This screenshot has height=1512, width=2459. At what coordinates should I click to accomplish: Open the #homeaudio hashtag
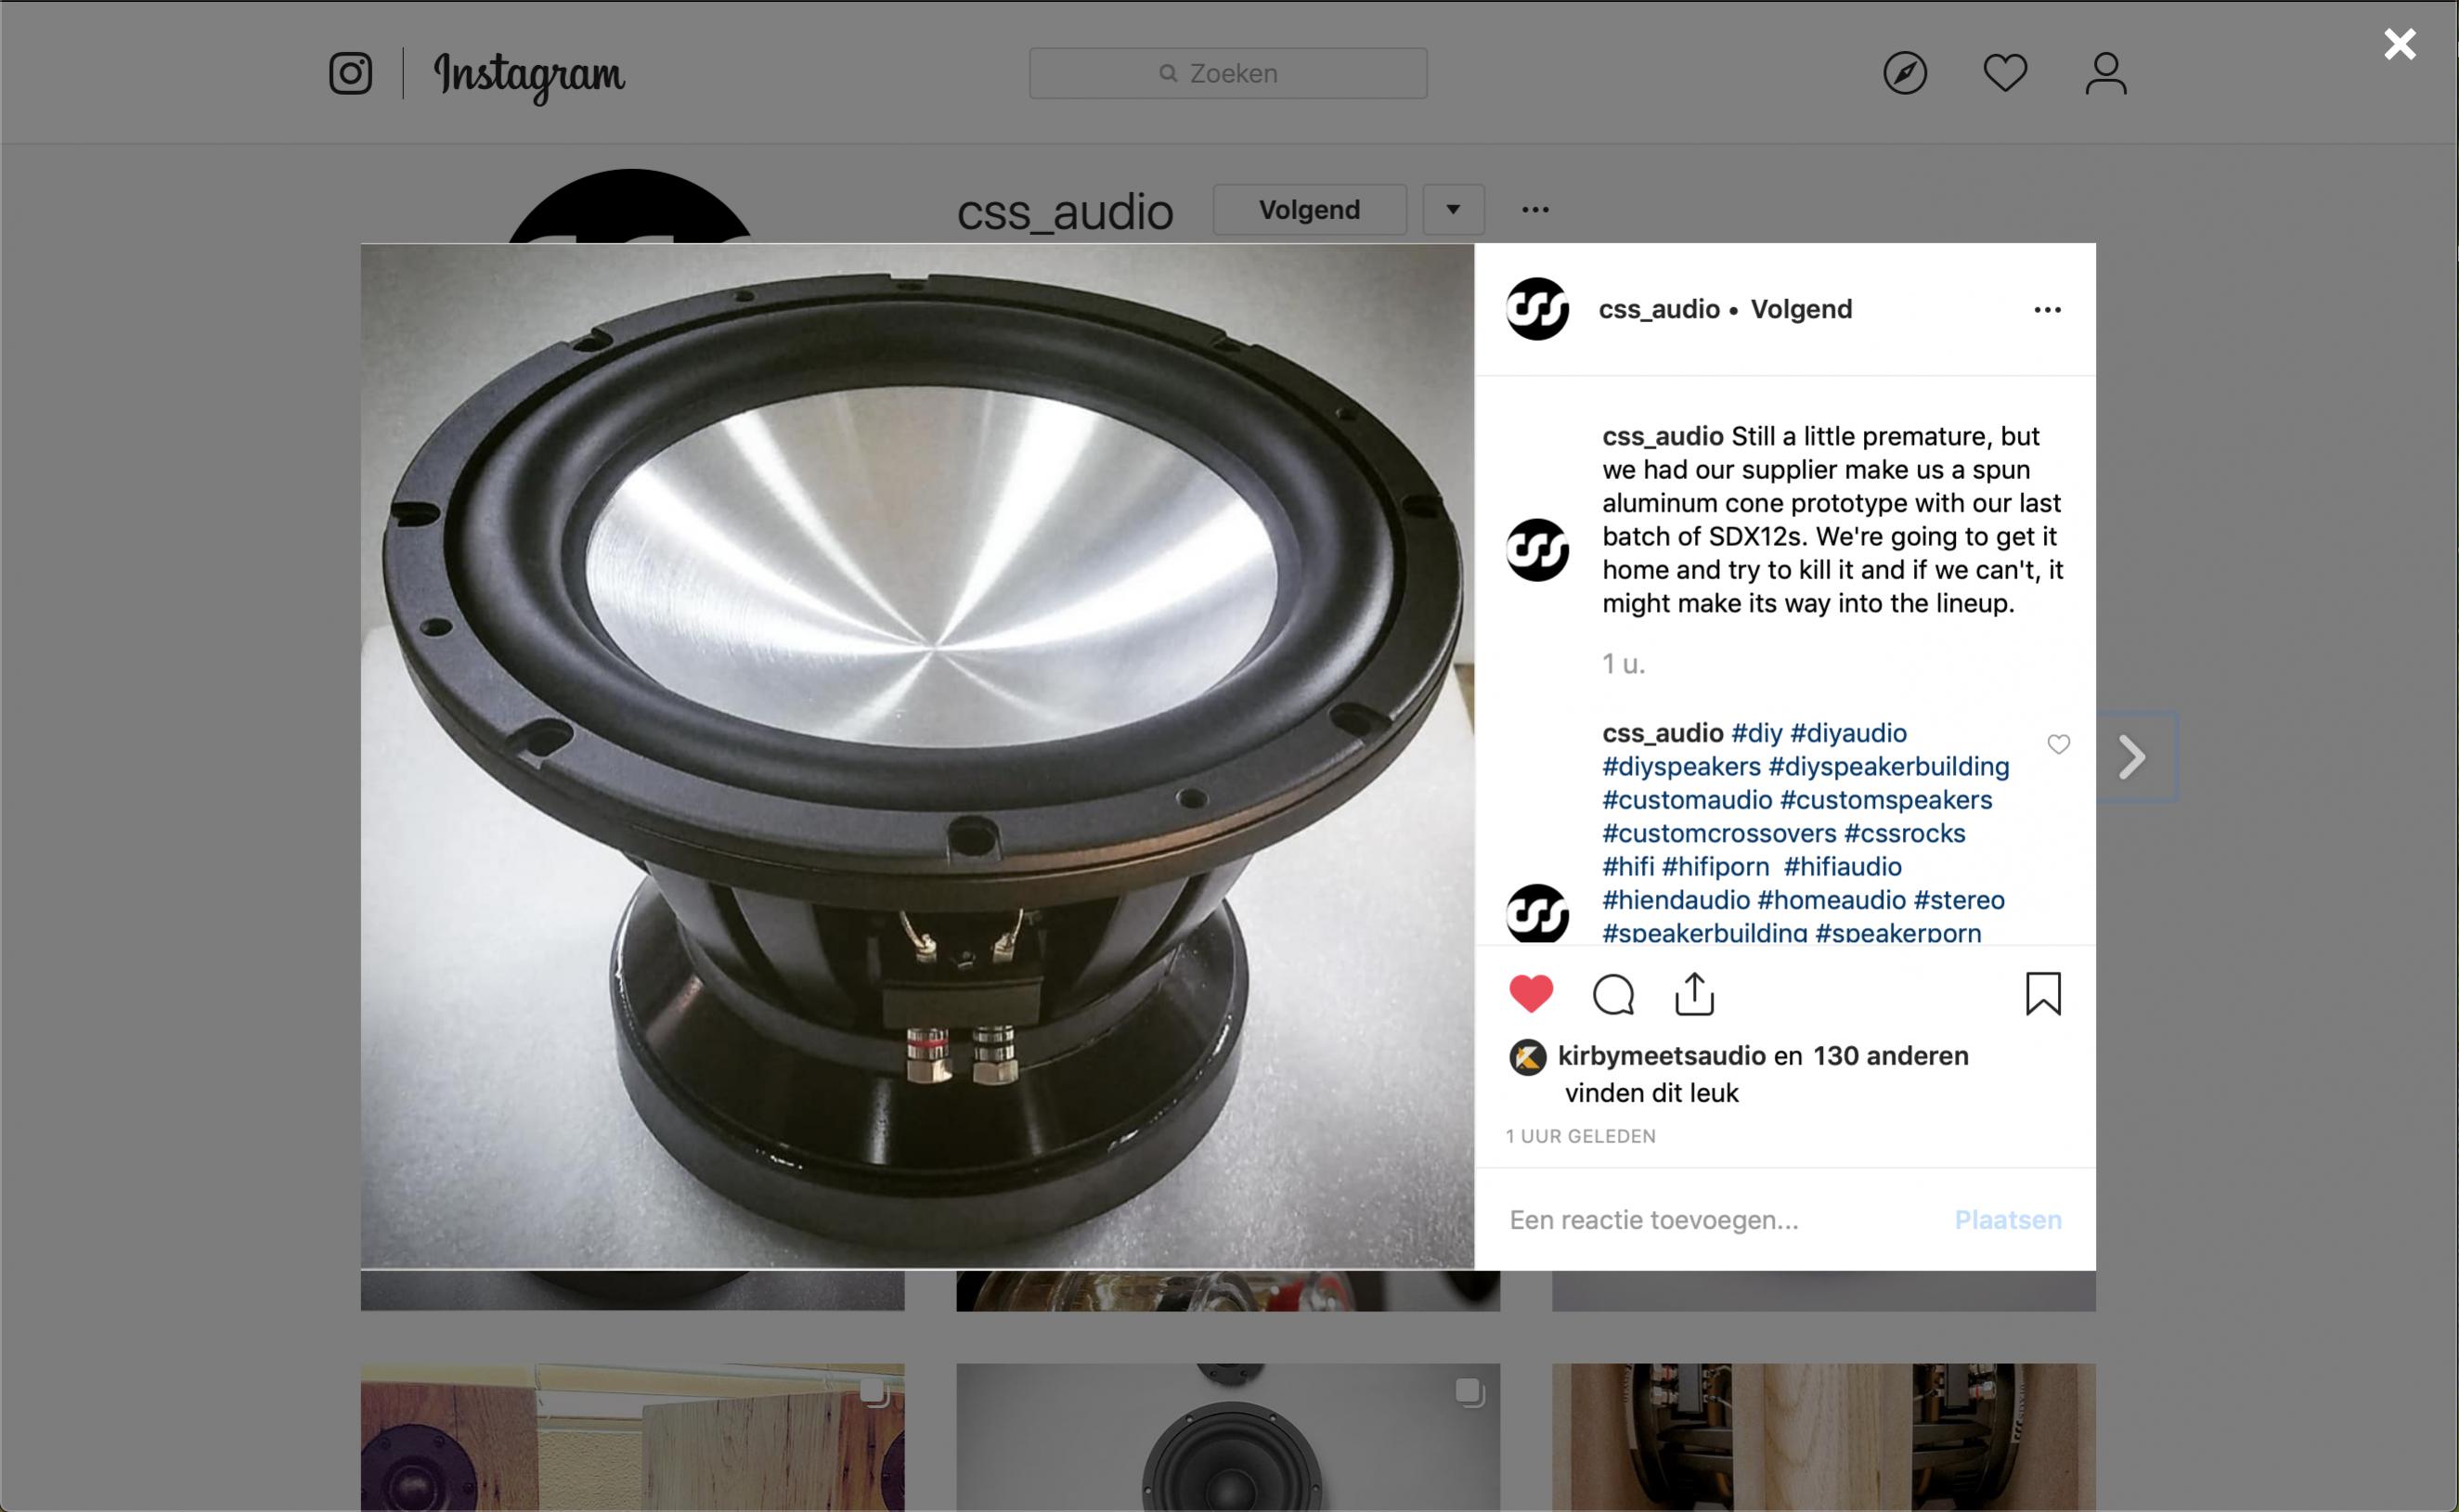coord(1831,900)
